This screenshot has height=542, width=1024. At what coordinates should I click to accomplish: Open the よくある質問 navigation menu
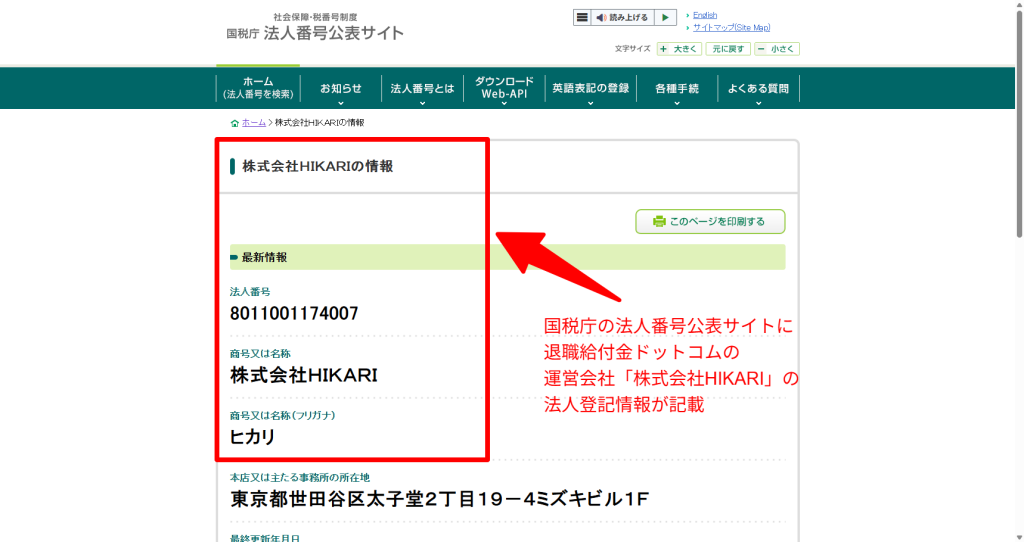[758, 88]
